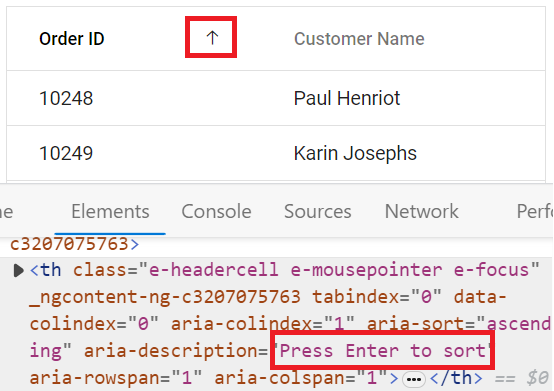
Task: Select the 10249 order cell
Action: pyautogui.click(x=66, y=153)
